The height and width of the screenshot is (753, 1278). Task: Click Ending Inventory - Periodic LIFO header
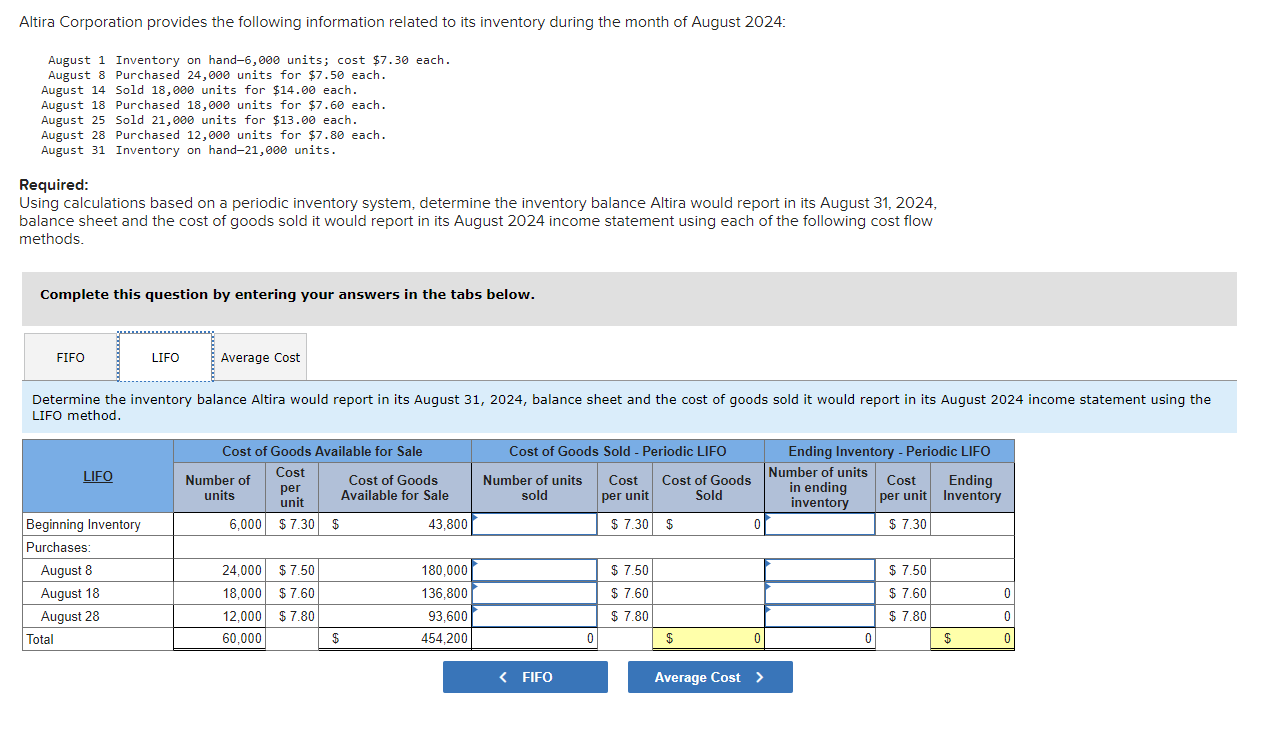click(890, 451)
